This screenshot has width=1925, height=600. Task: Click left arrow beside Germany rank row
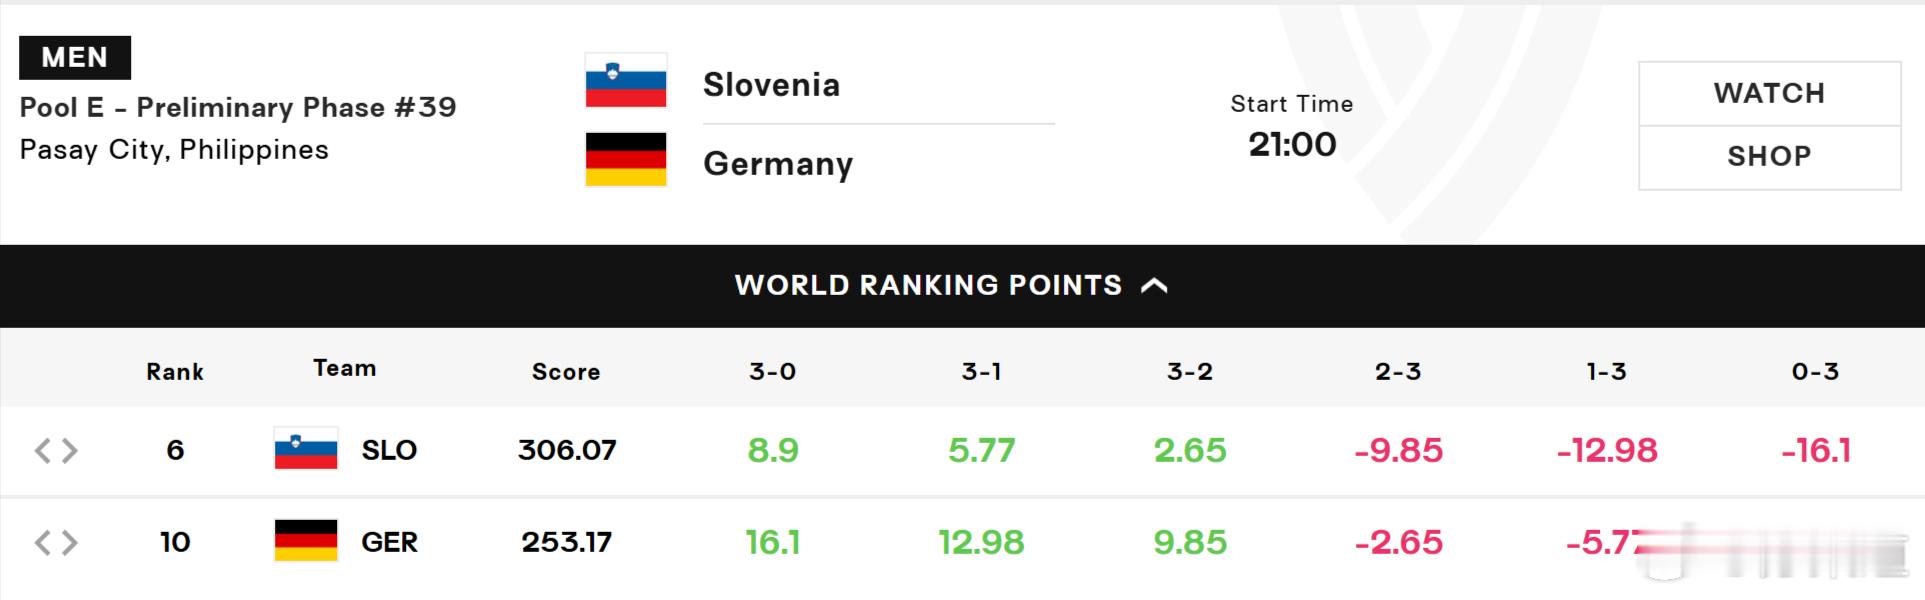point(42,543)
